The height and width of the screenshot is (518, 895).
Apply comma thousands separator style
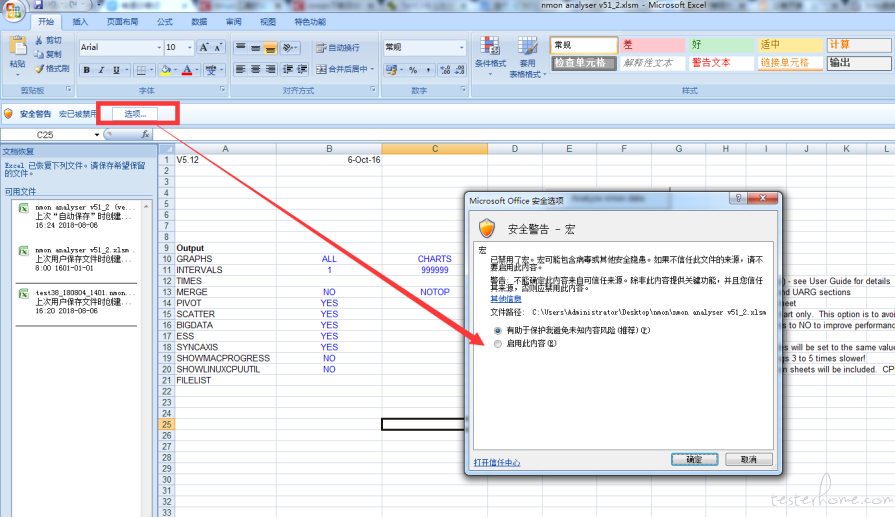(428, 70)
